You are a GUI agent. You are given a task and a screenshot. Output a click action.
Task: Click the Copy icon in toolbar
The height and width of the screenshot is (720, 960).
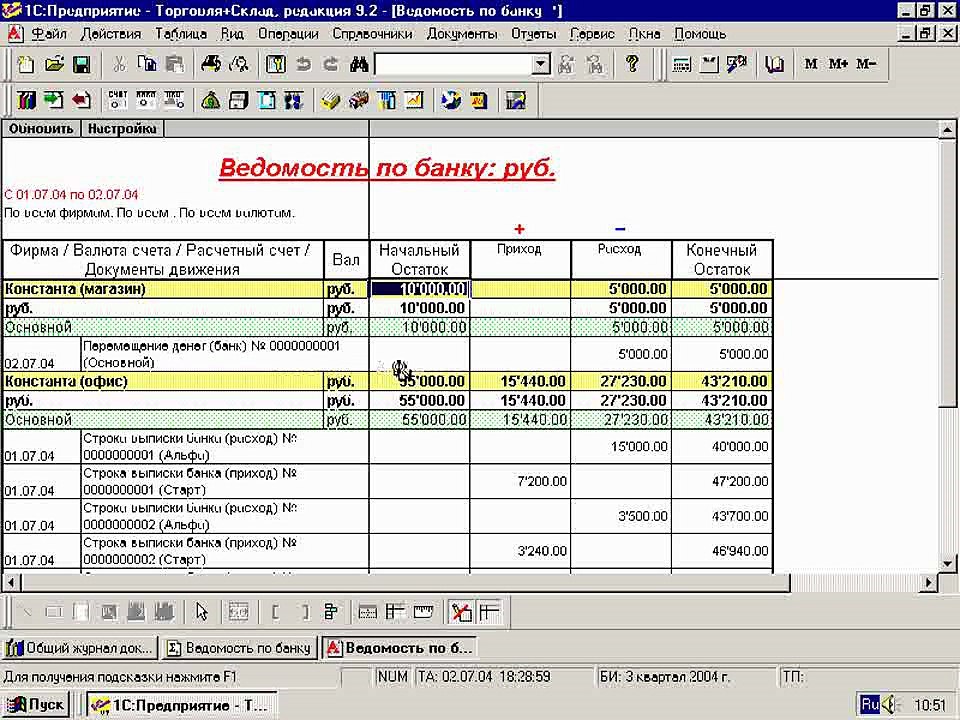pyautogui.click(x=147, y=64)
